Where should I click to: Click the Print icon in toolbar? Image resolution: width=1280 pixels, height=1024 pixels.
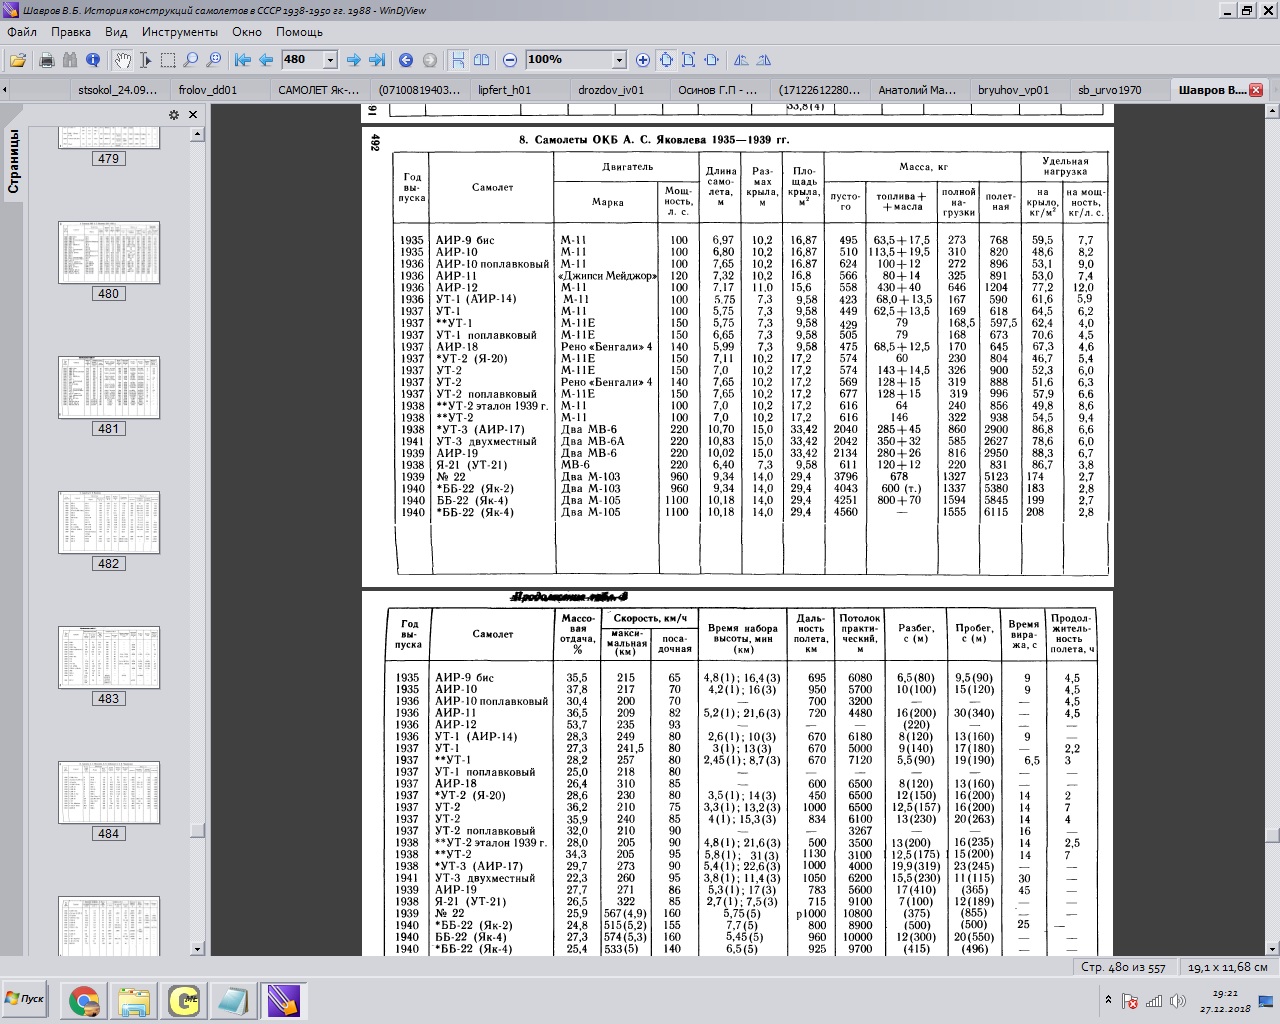coord(46,60)
